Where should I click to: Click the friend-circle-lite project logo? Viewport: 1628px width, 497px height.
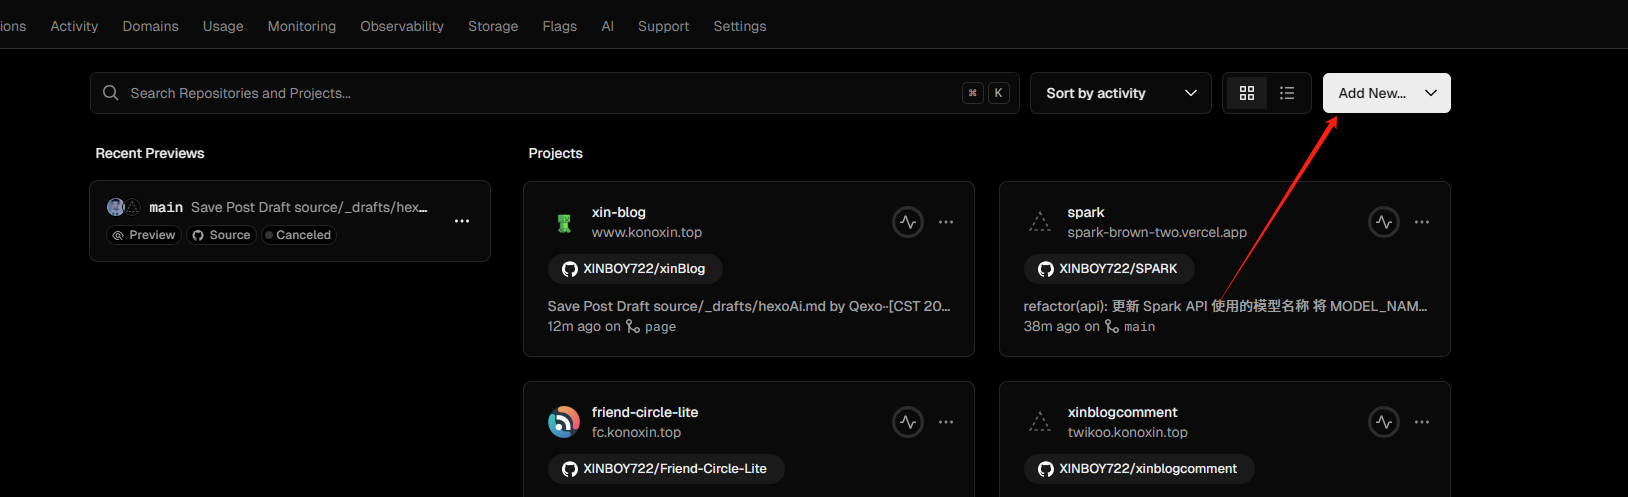point(564,422)
